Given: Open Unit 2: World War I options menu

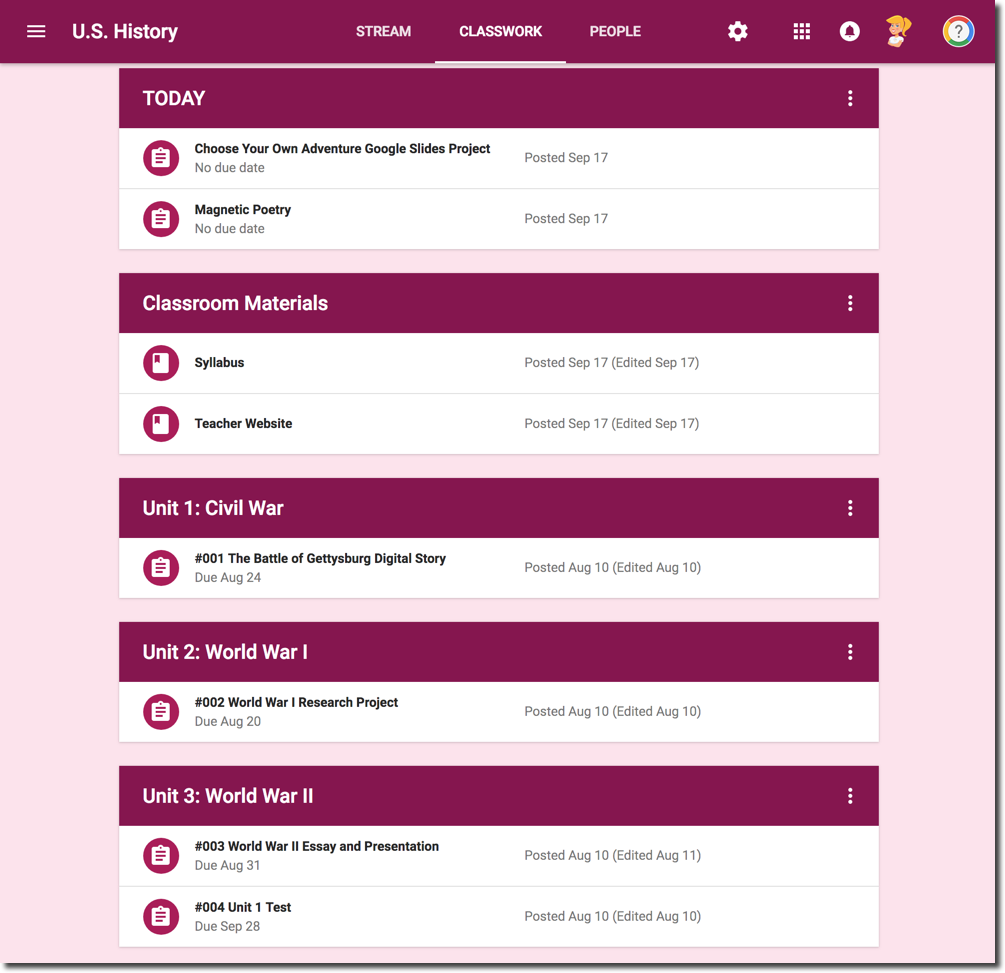Looking at the screenshot, I should point(850,652).
